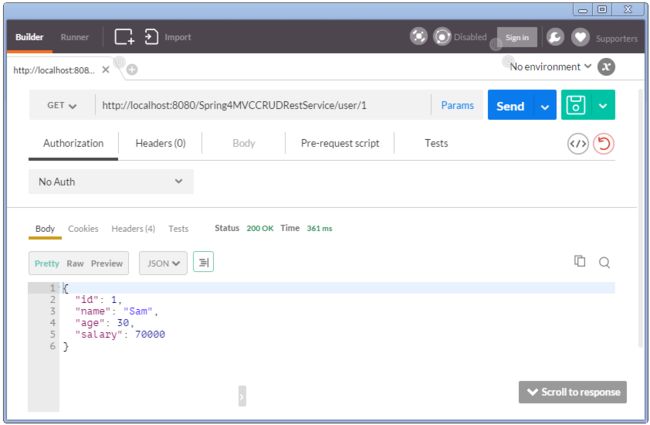Select the Pretty view mode

coord(47,263)
